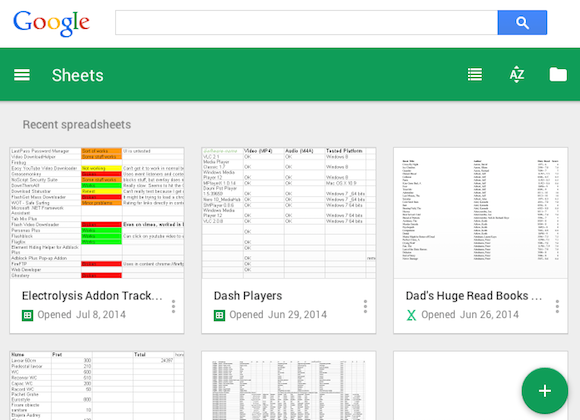
Task: Click Opened Jun 29, 2014 text
Action: [278, 315]
